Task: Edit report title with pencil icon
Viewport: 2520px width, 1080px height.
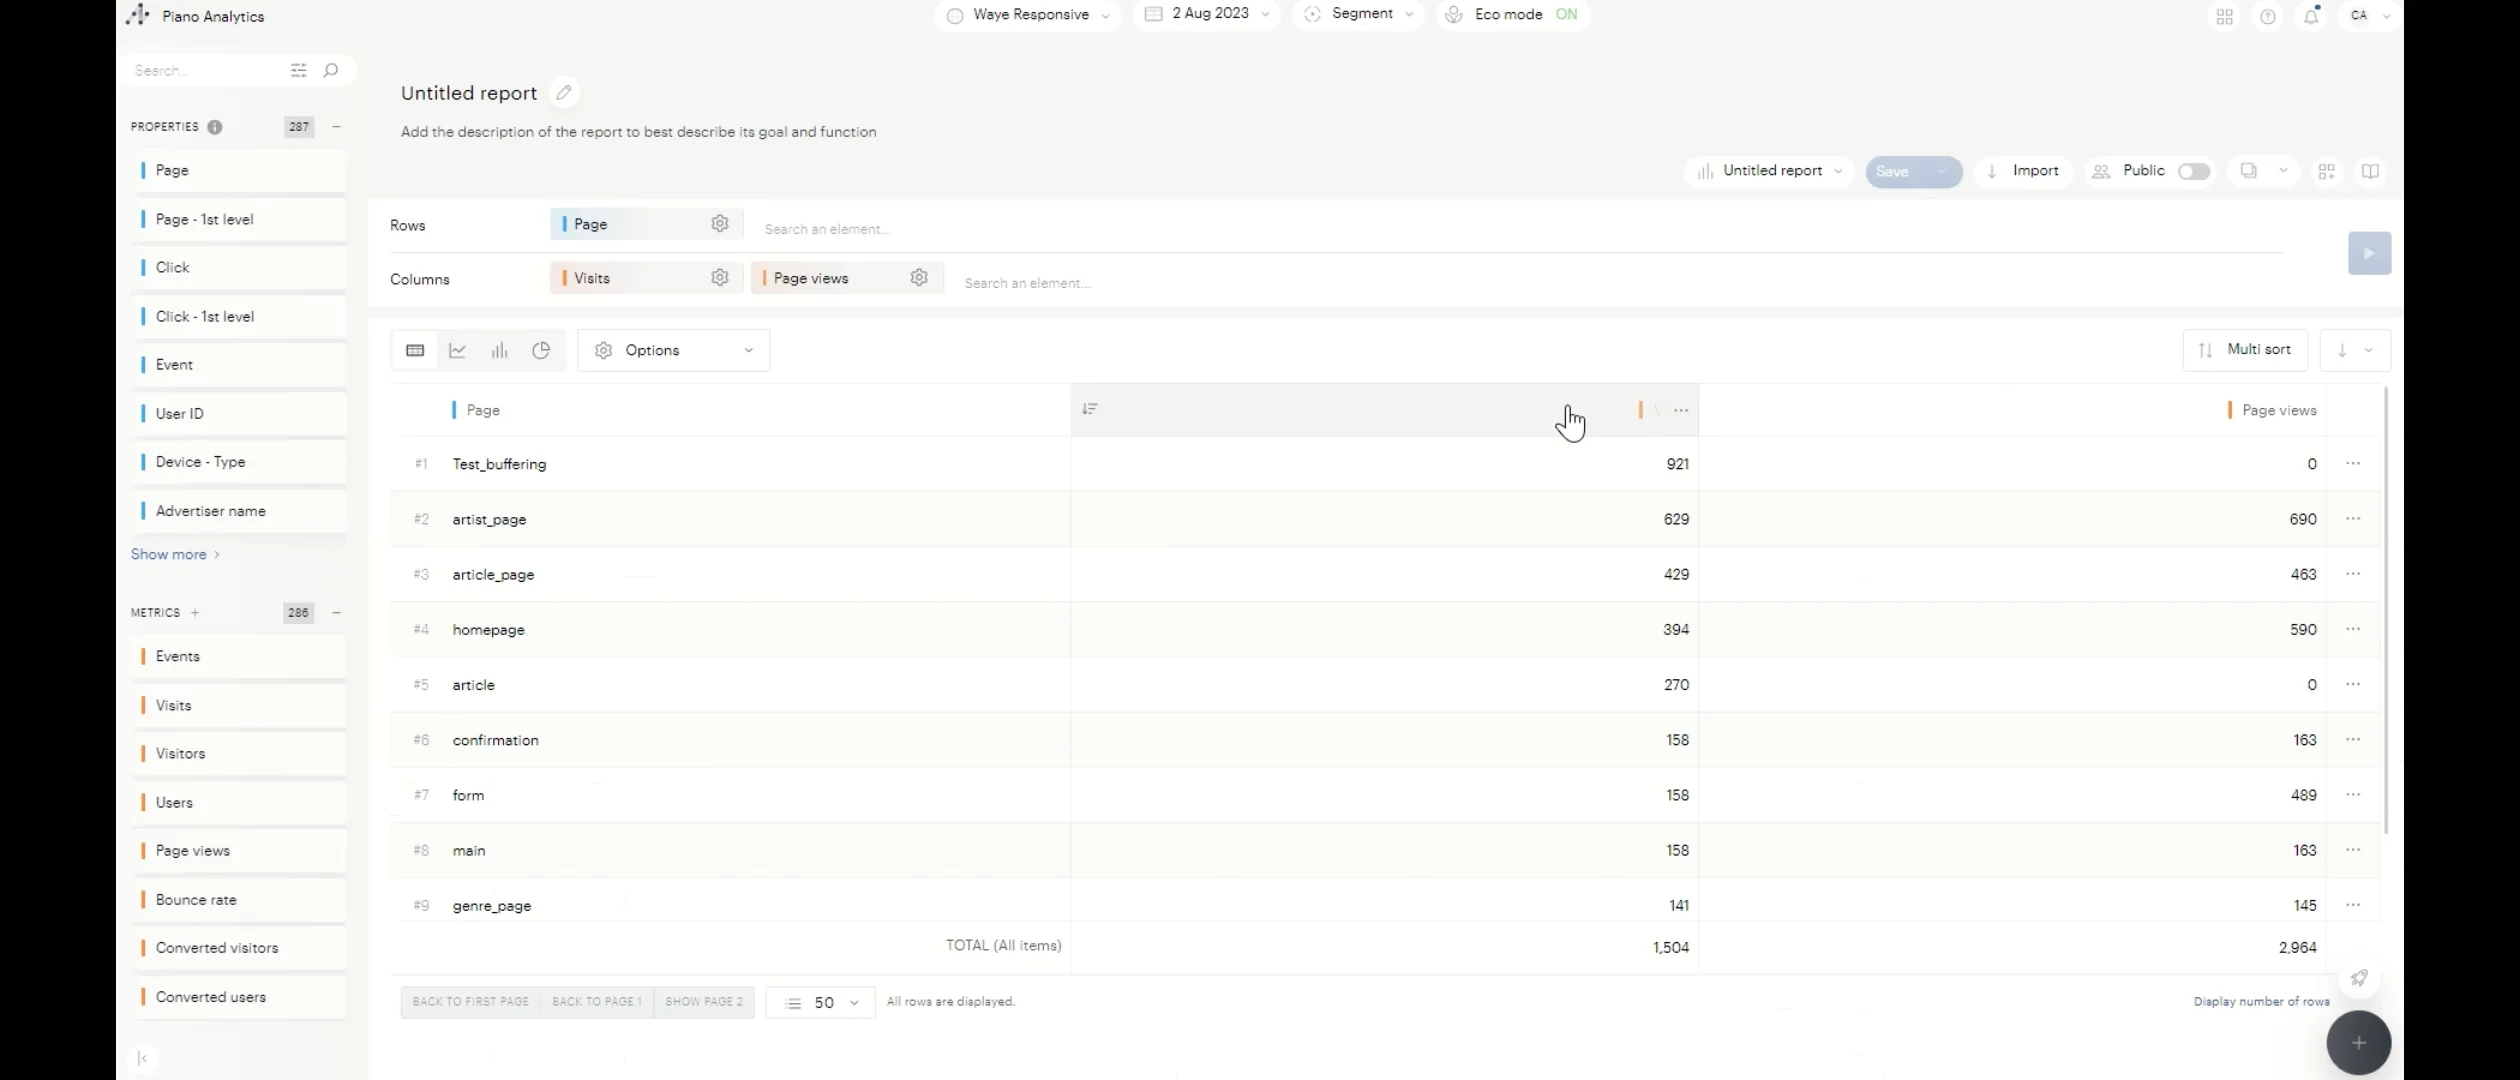Action: (564, 93)
